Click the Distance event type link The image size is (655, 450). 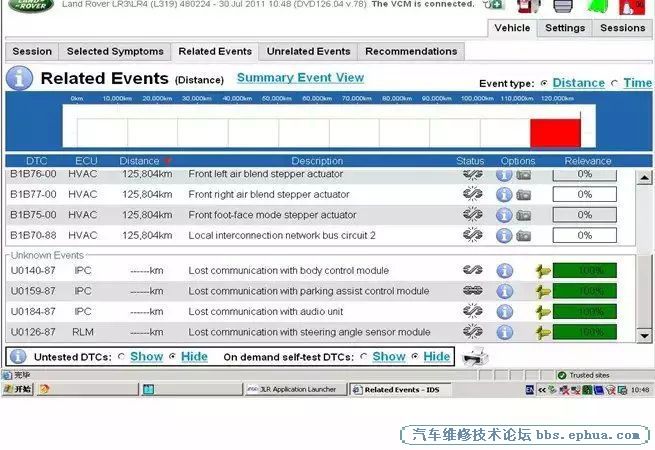579,83
